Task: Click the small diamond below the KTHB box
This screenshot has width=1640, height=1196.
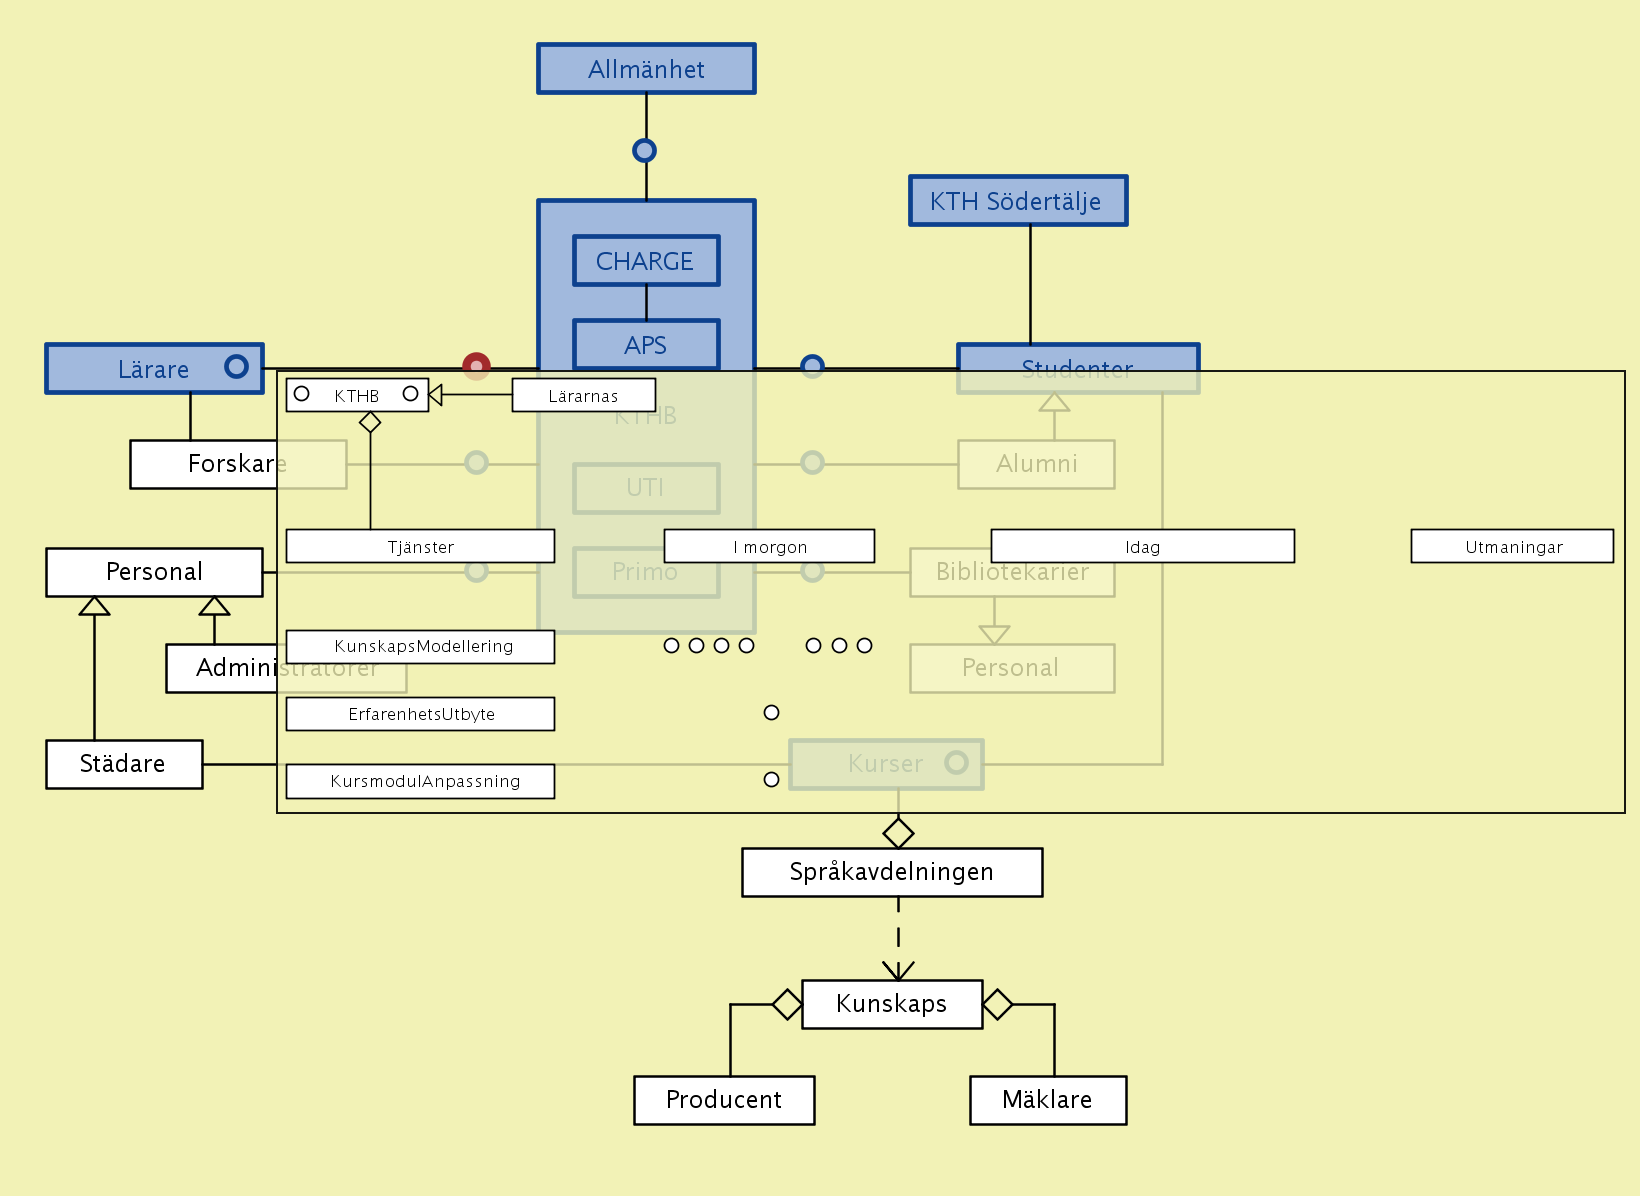Action: pyautogui.click(x=370, y=423)
